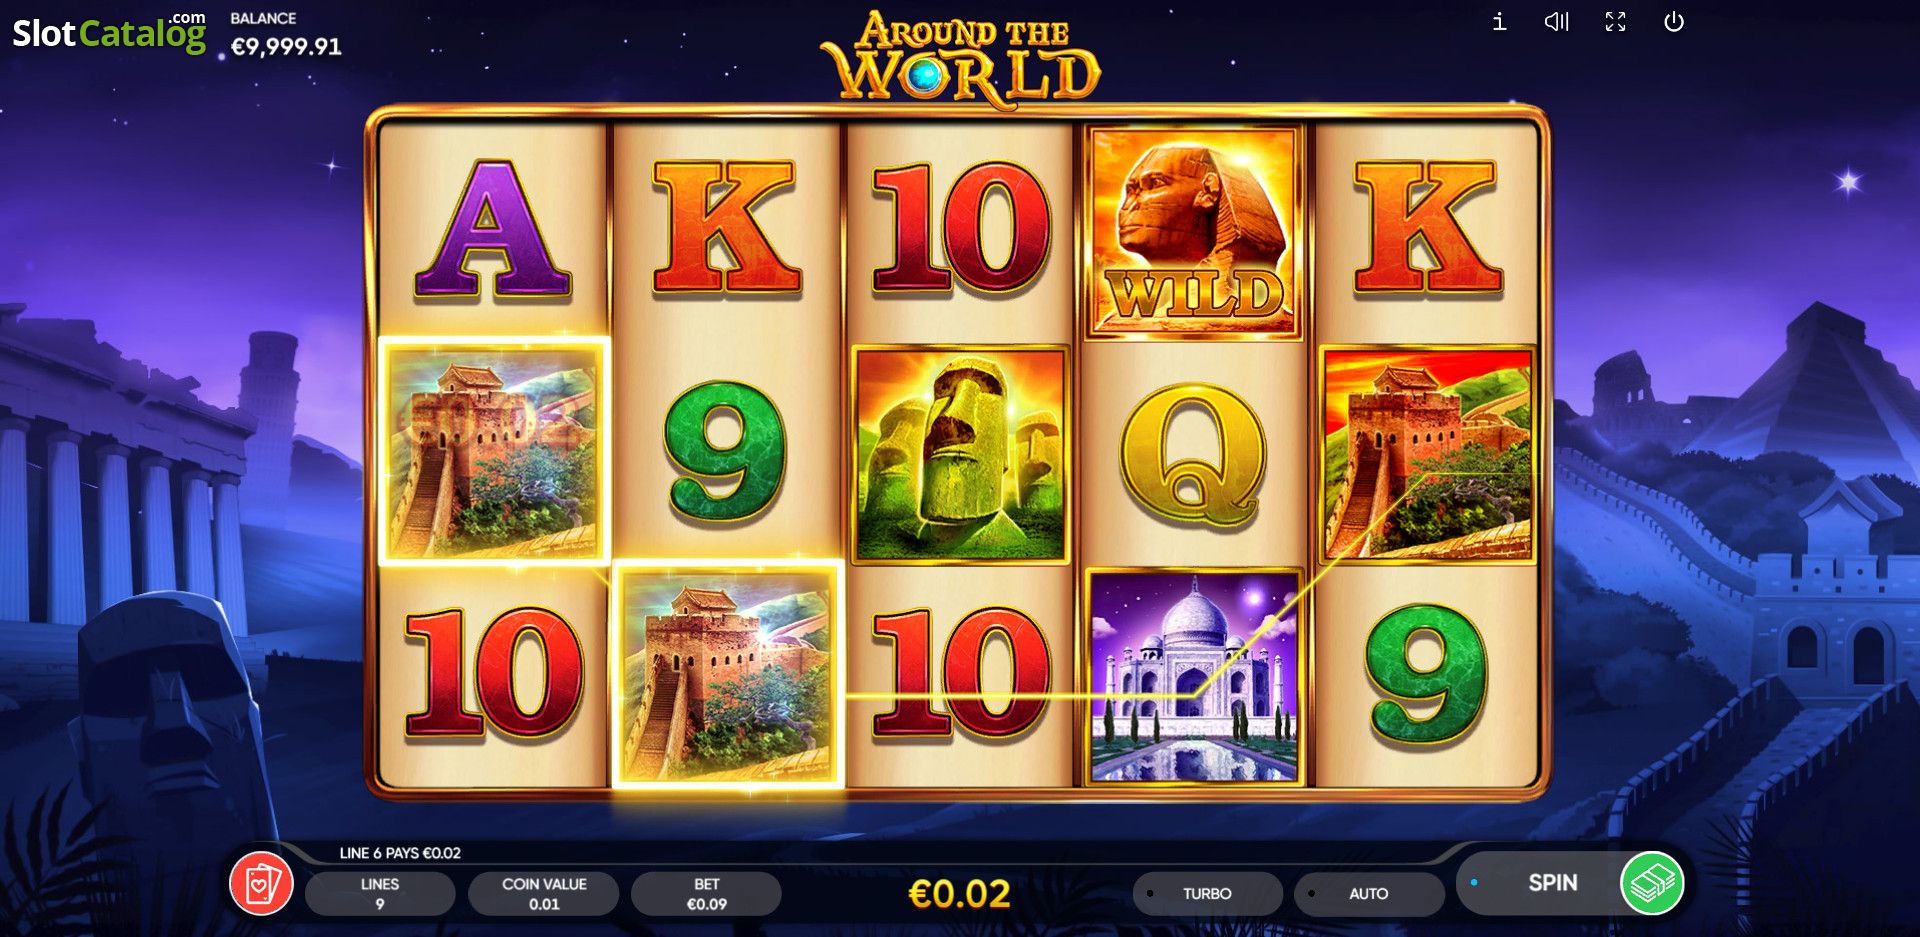Open the red gamble cards icon
The width and height of the screenshot is (1920, 937).
[x=261, y=883]
